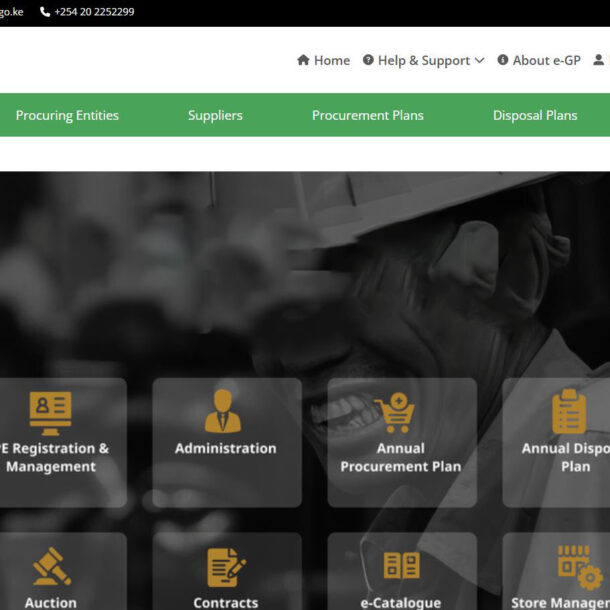Click the user profile icon in the header
This screenshot has height=610, width=610.
pyautogui.click(x=598, y=60)
